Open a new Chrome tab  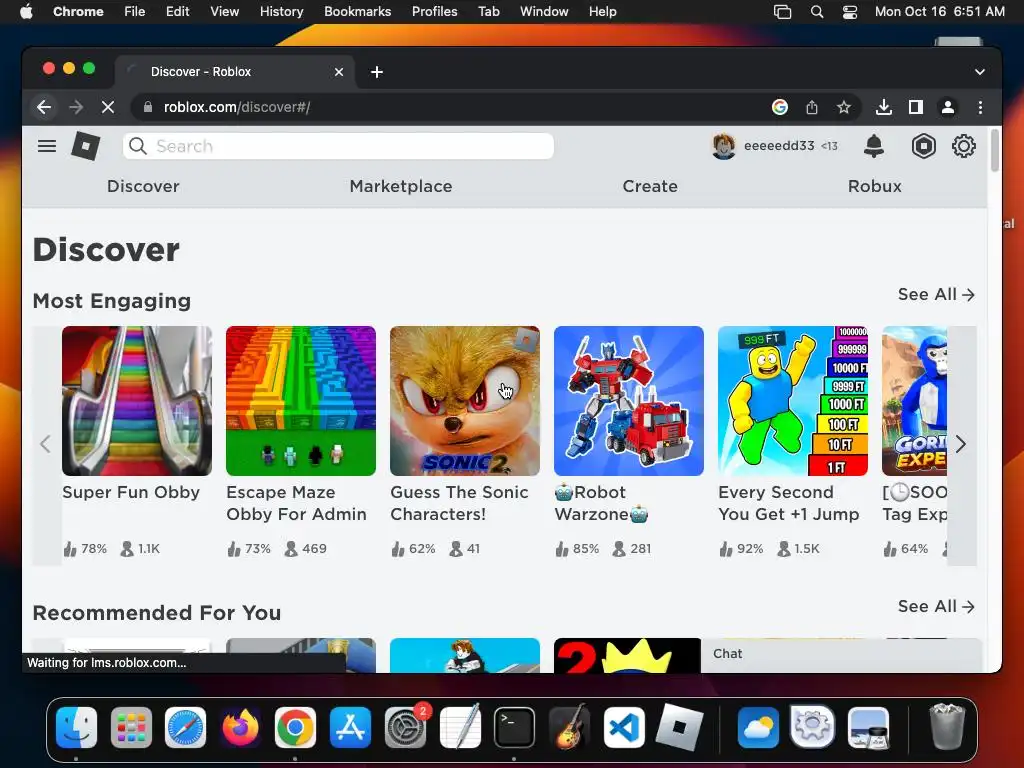coord(377,72)
